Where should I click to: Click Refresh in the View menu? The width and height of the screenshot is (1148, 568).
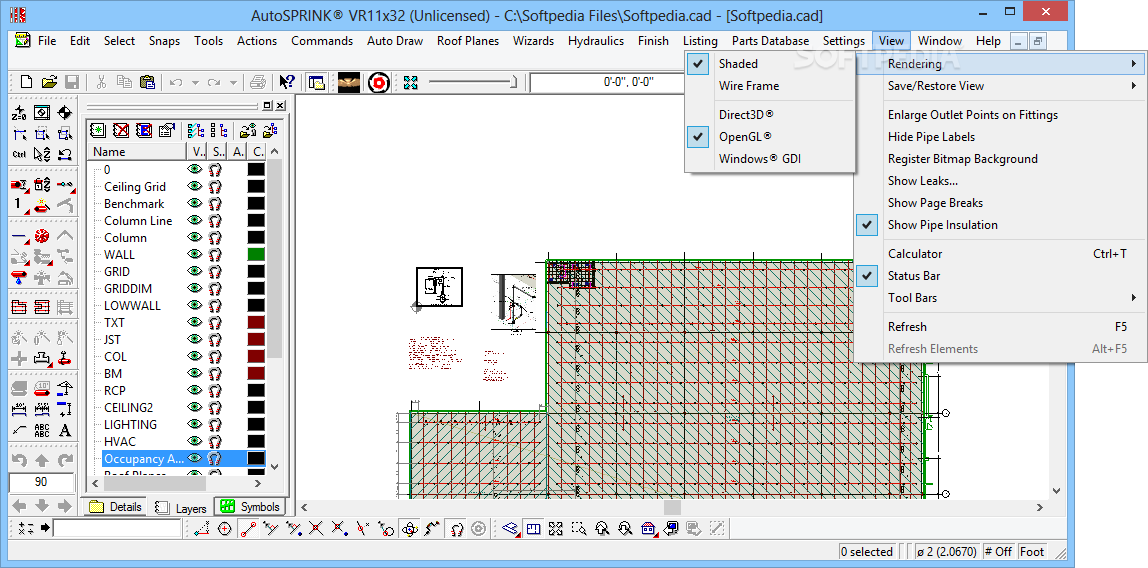1001,327
